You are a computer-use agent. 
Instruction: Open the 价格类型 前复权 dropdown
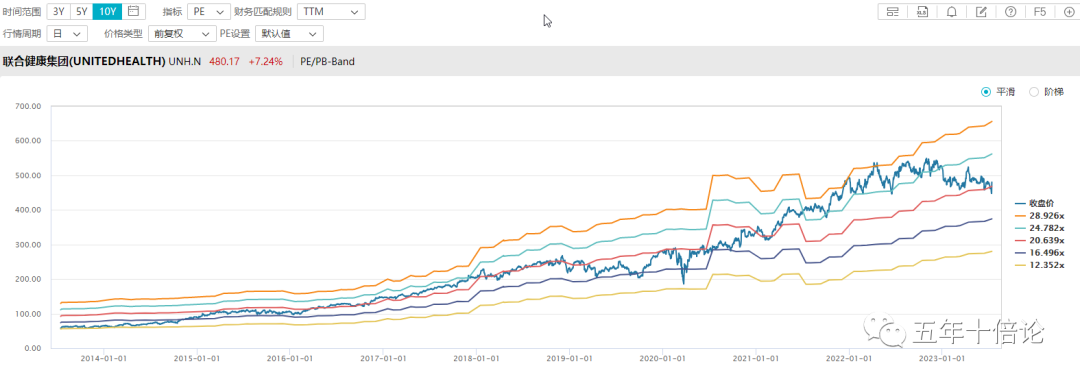(182, 33)
